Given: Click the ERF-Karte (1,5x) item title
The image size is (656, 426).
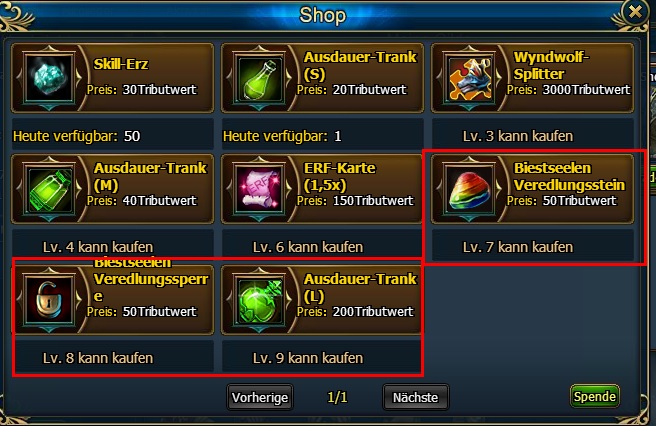Looking at the screenshot, I should pos(339,176).
